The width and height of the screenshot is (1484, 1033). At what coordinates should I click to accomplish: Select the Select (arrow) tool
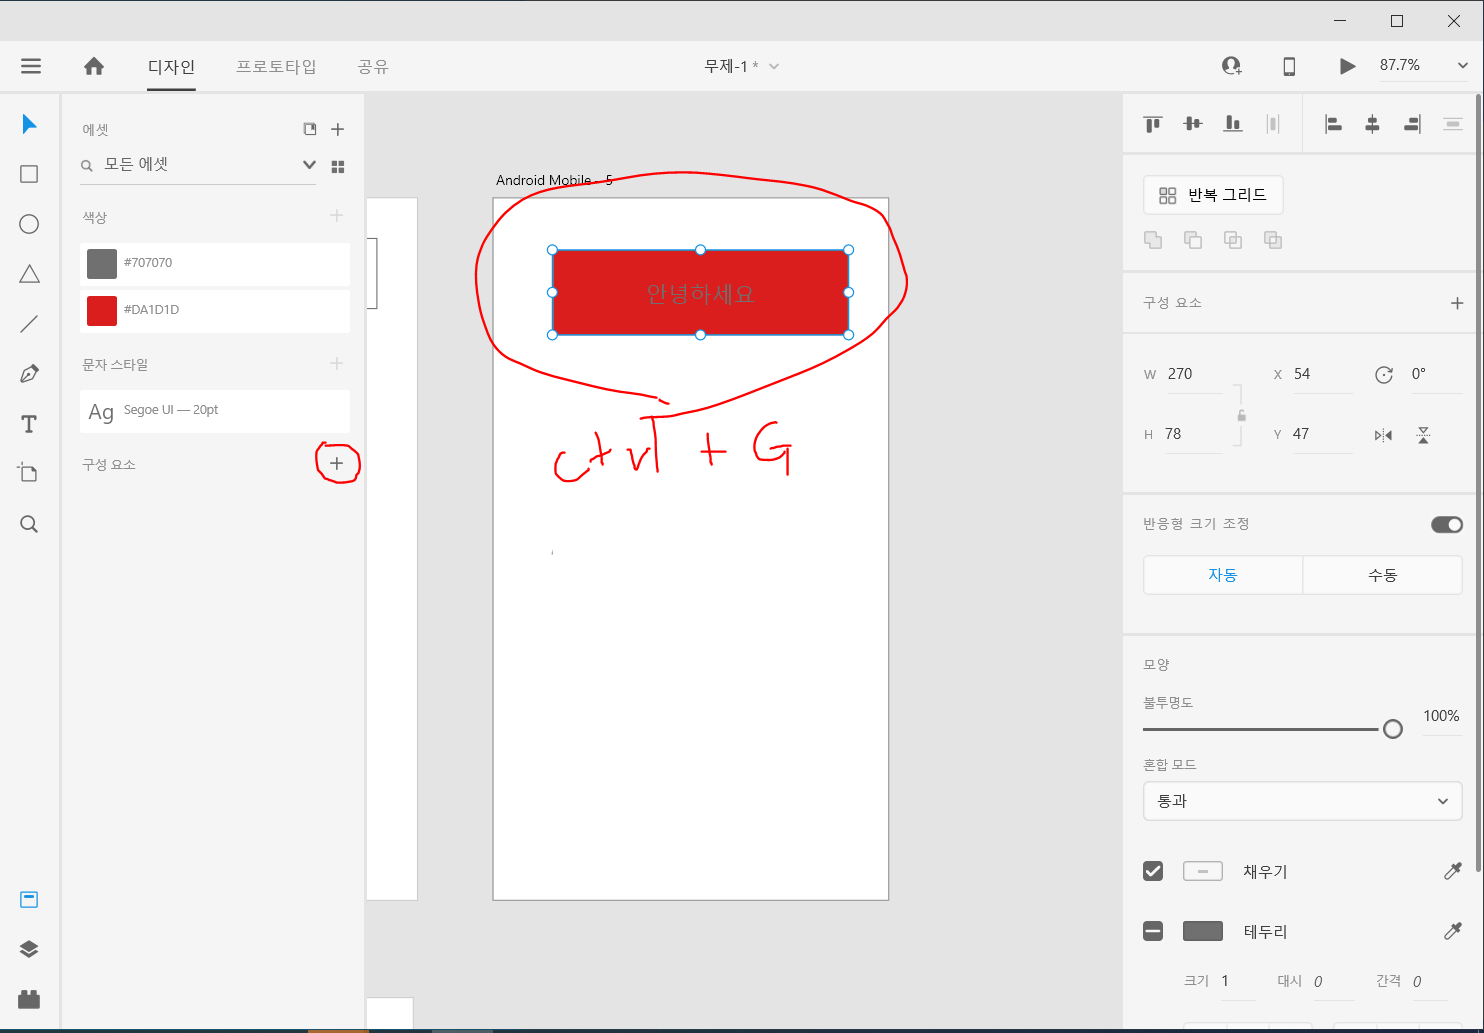(x=29, y=124)
